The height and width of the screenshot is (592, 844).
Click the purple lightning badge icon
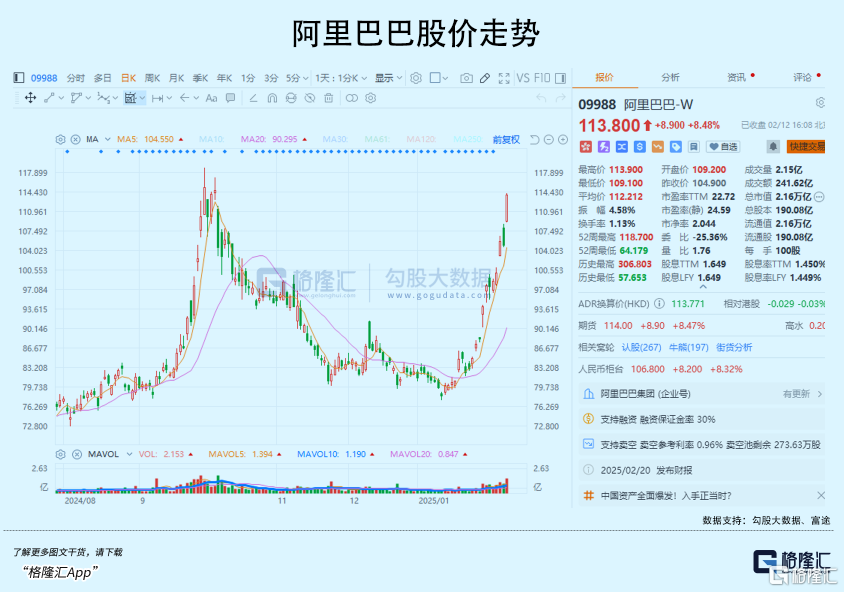tap(603, 146)
